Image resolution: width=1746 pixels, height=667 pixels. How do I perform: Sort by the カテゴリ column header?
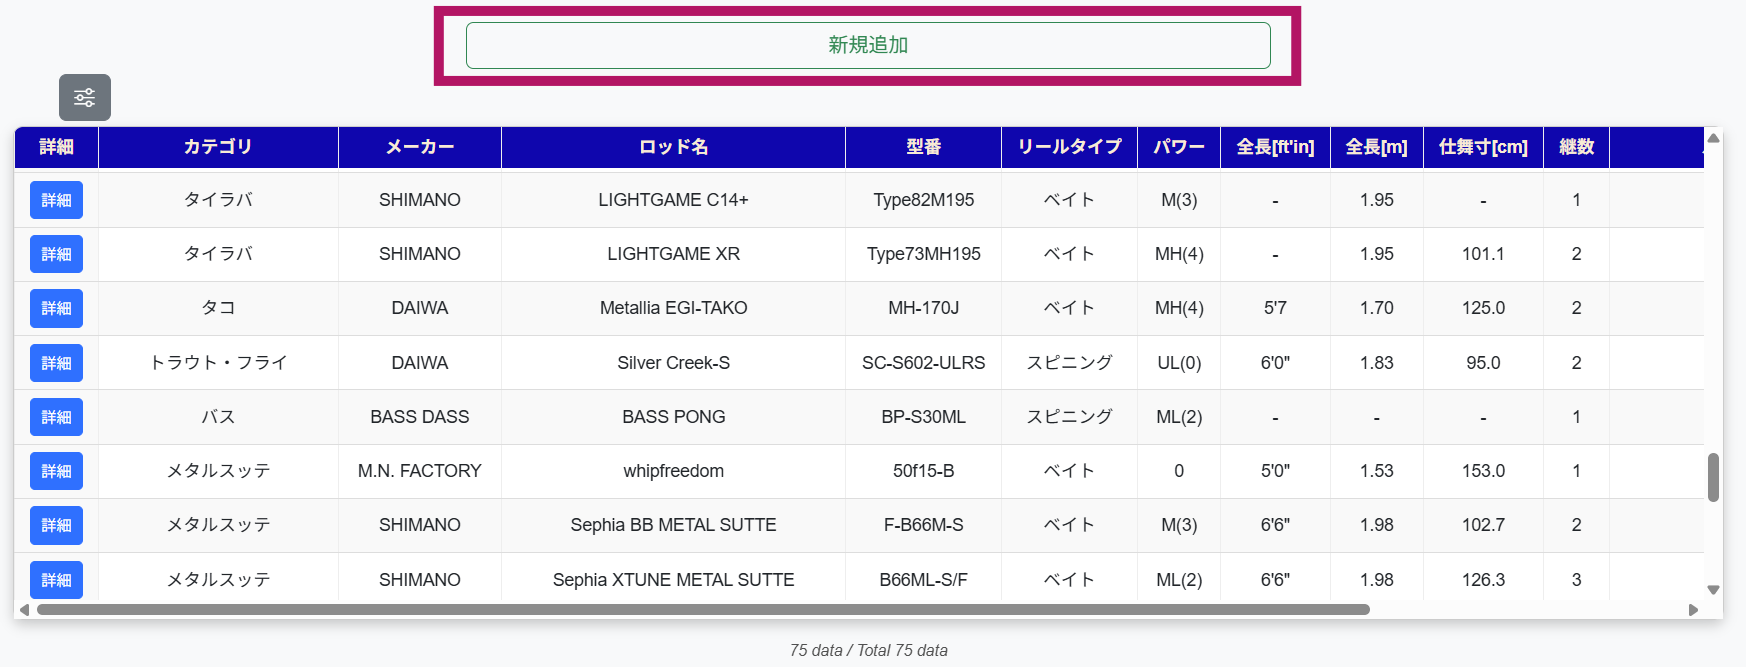[x=218, y=147]
